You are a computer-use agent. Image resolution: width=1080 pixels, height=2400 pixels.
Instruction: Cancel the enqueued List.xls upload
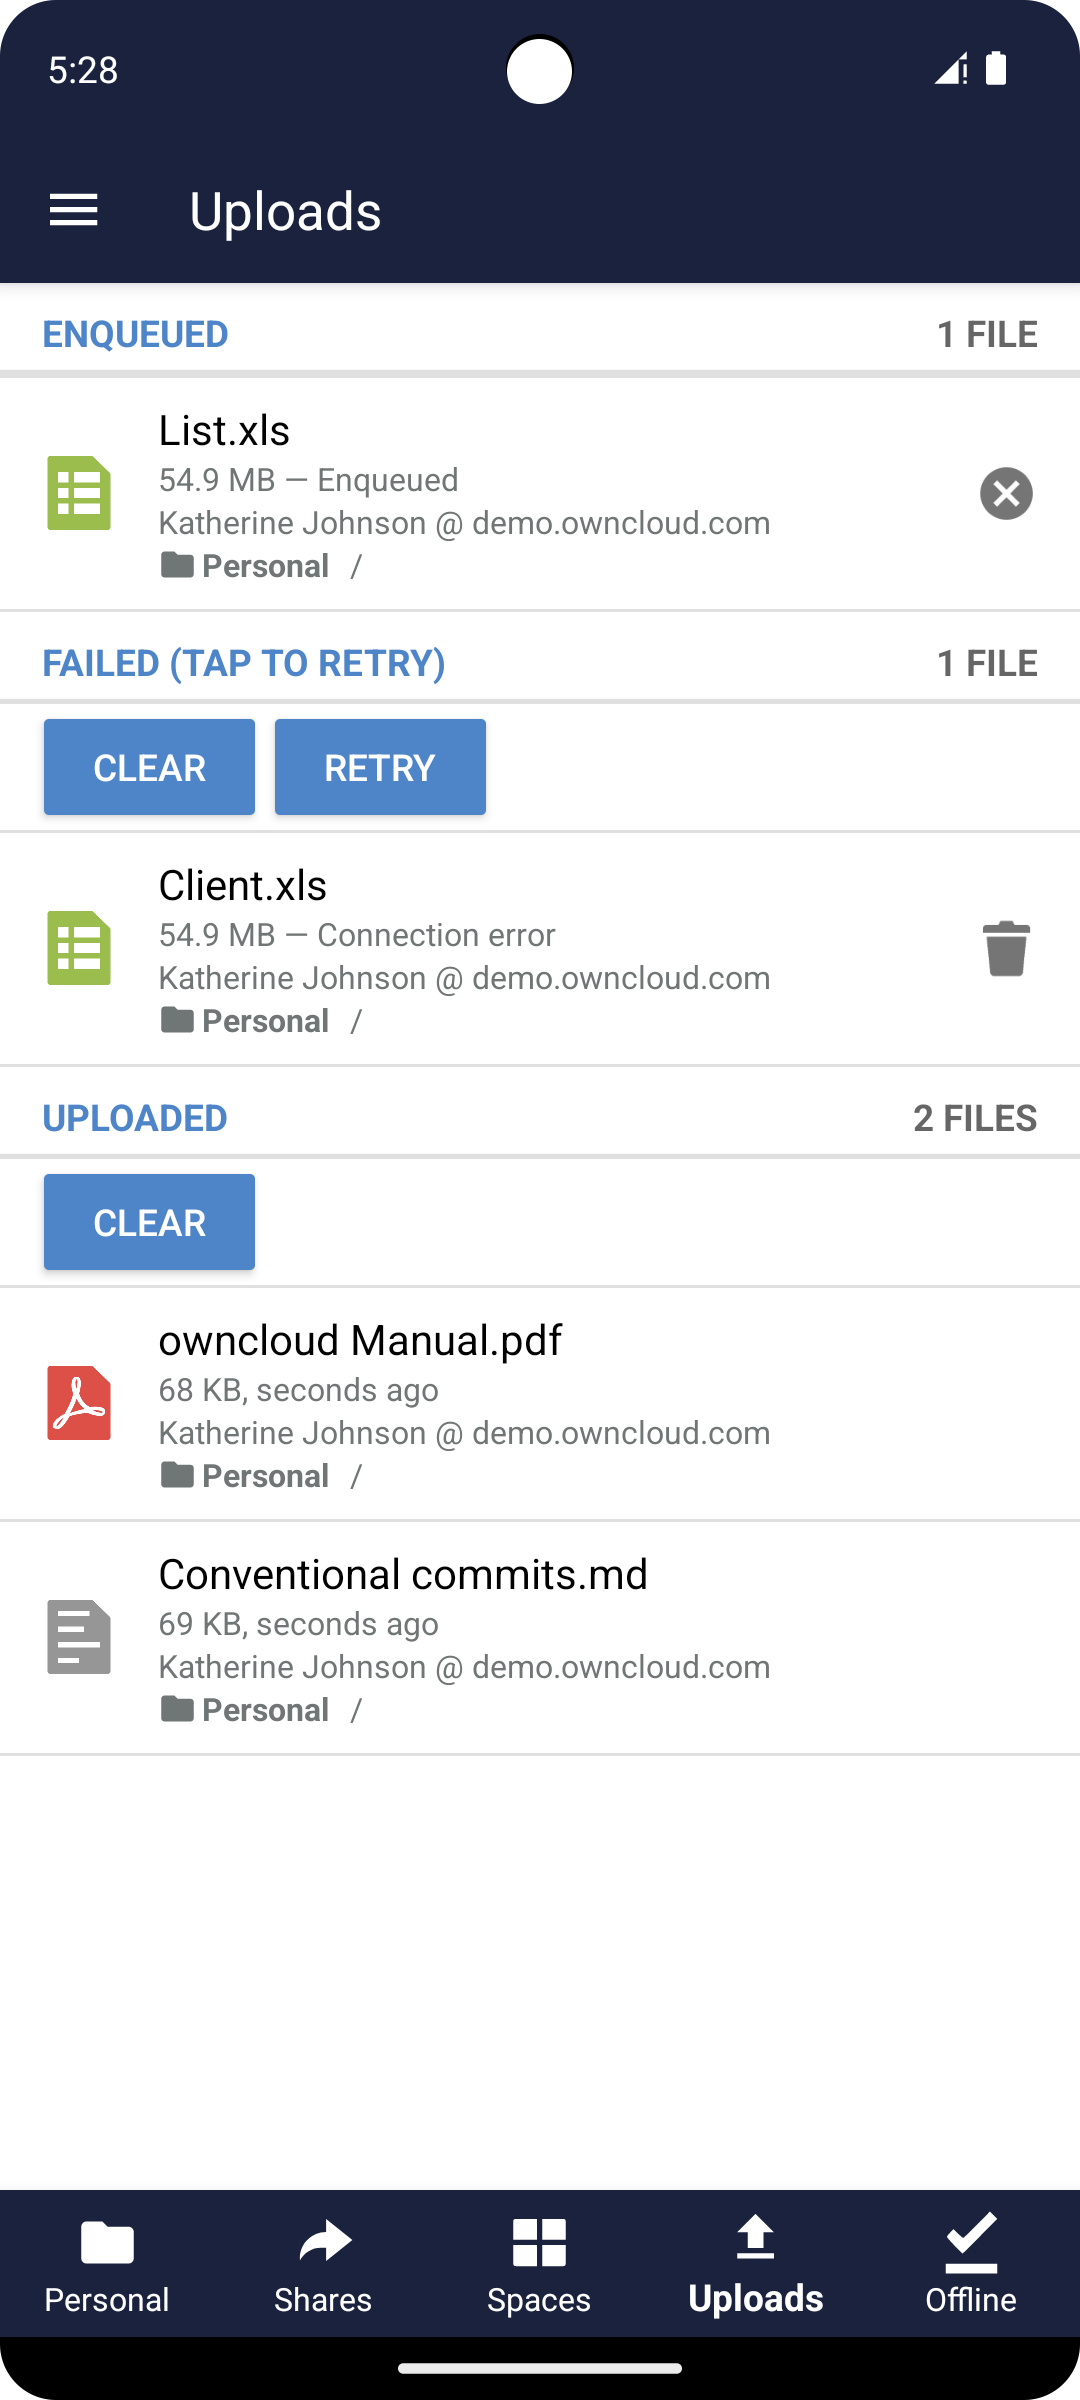pos(1006,493)
